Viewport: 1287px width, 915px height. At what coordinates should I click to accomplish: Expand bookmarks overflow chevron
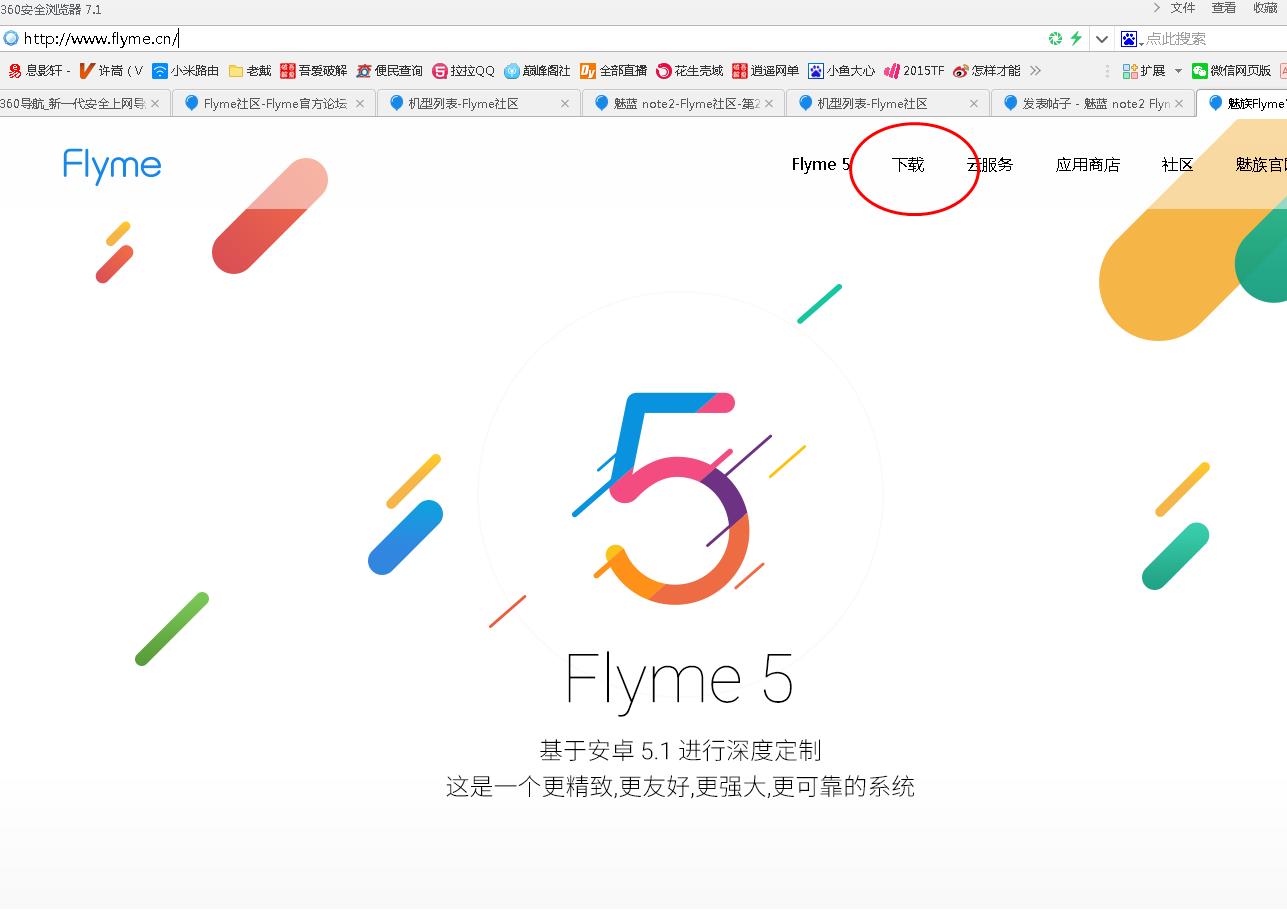point(1035,71)
